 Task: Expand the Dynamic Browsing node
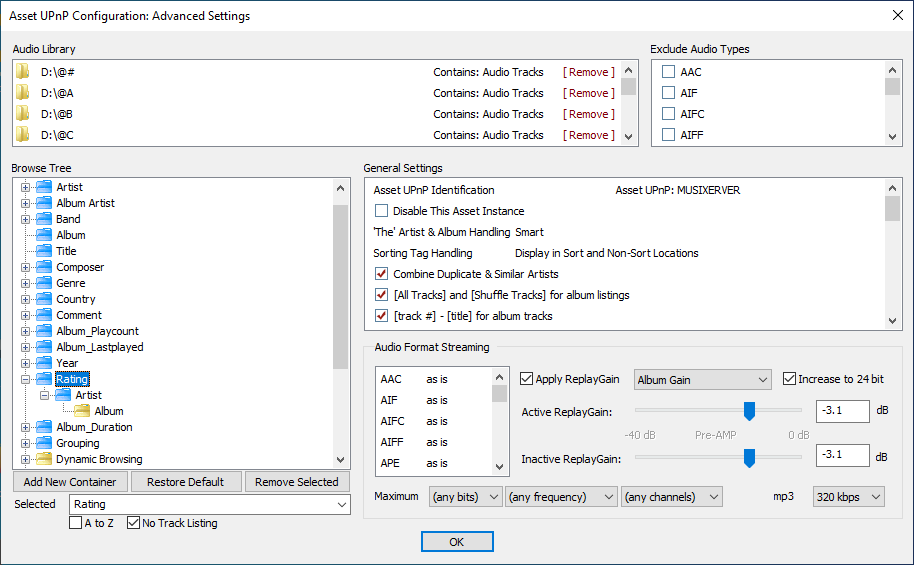(25, 459)
